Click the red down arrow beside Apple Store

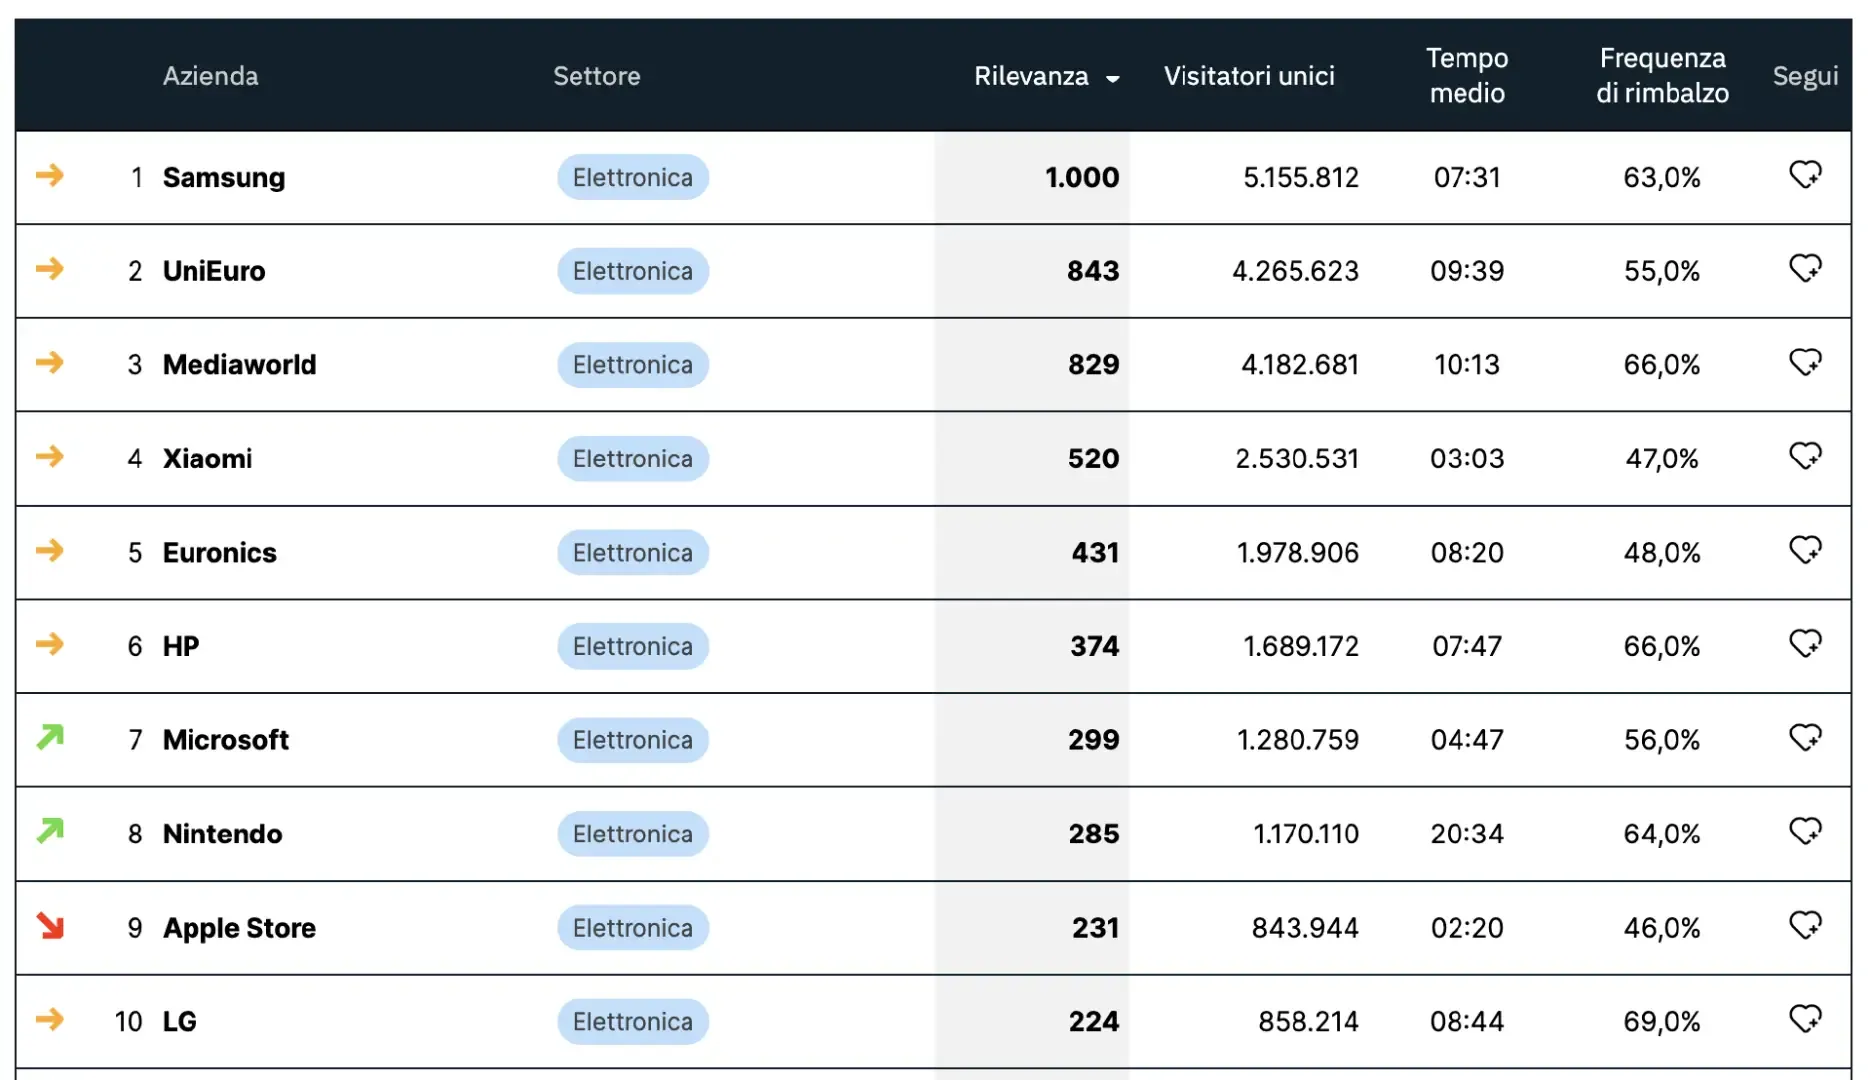coord(50,926)
